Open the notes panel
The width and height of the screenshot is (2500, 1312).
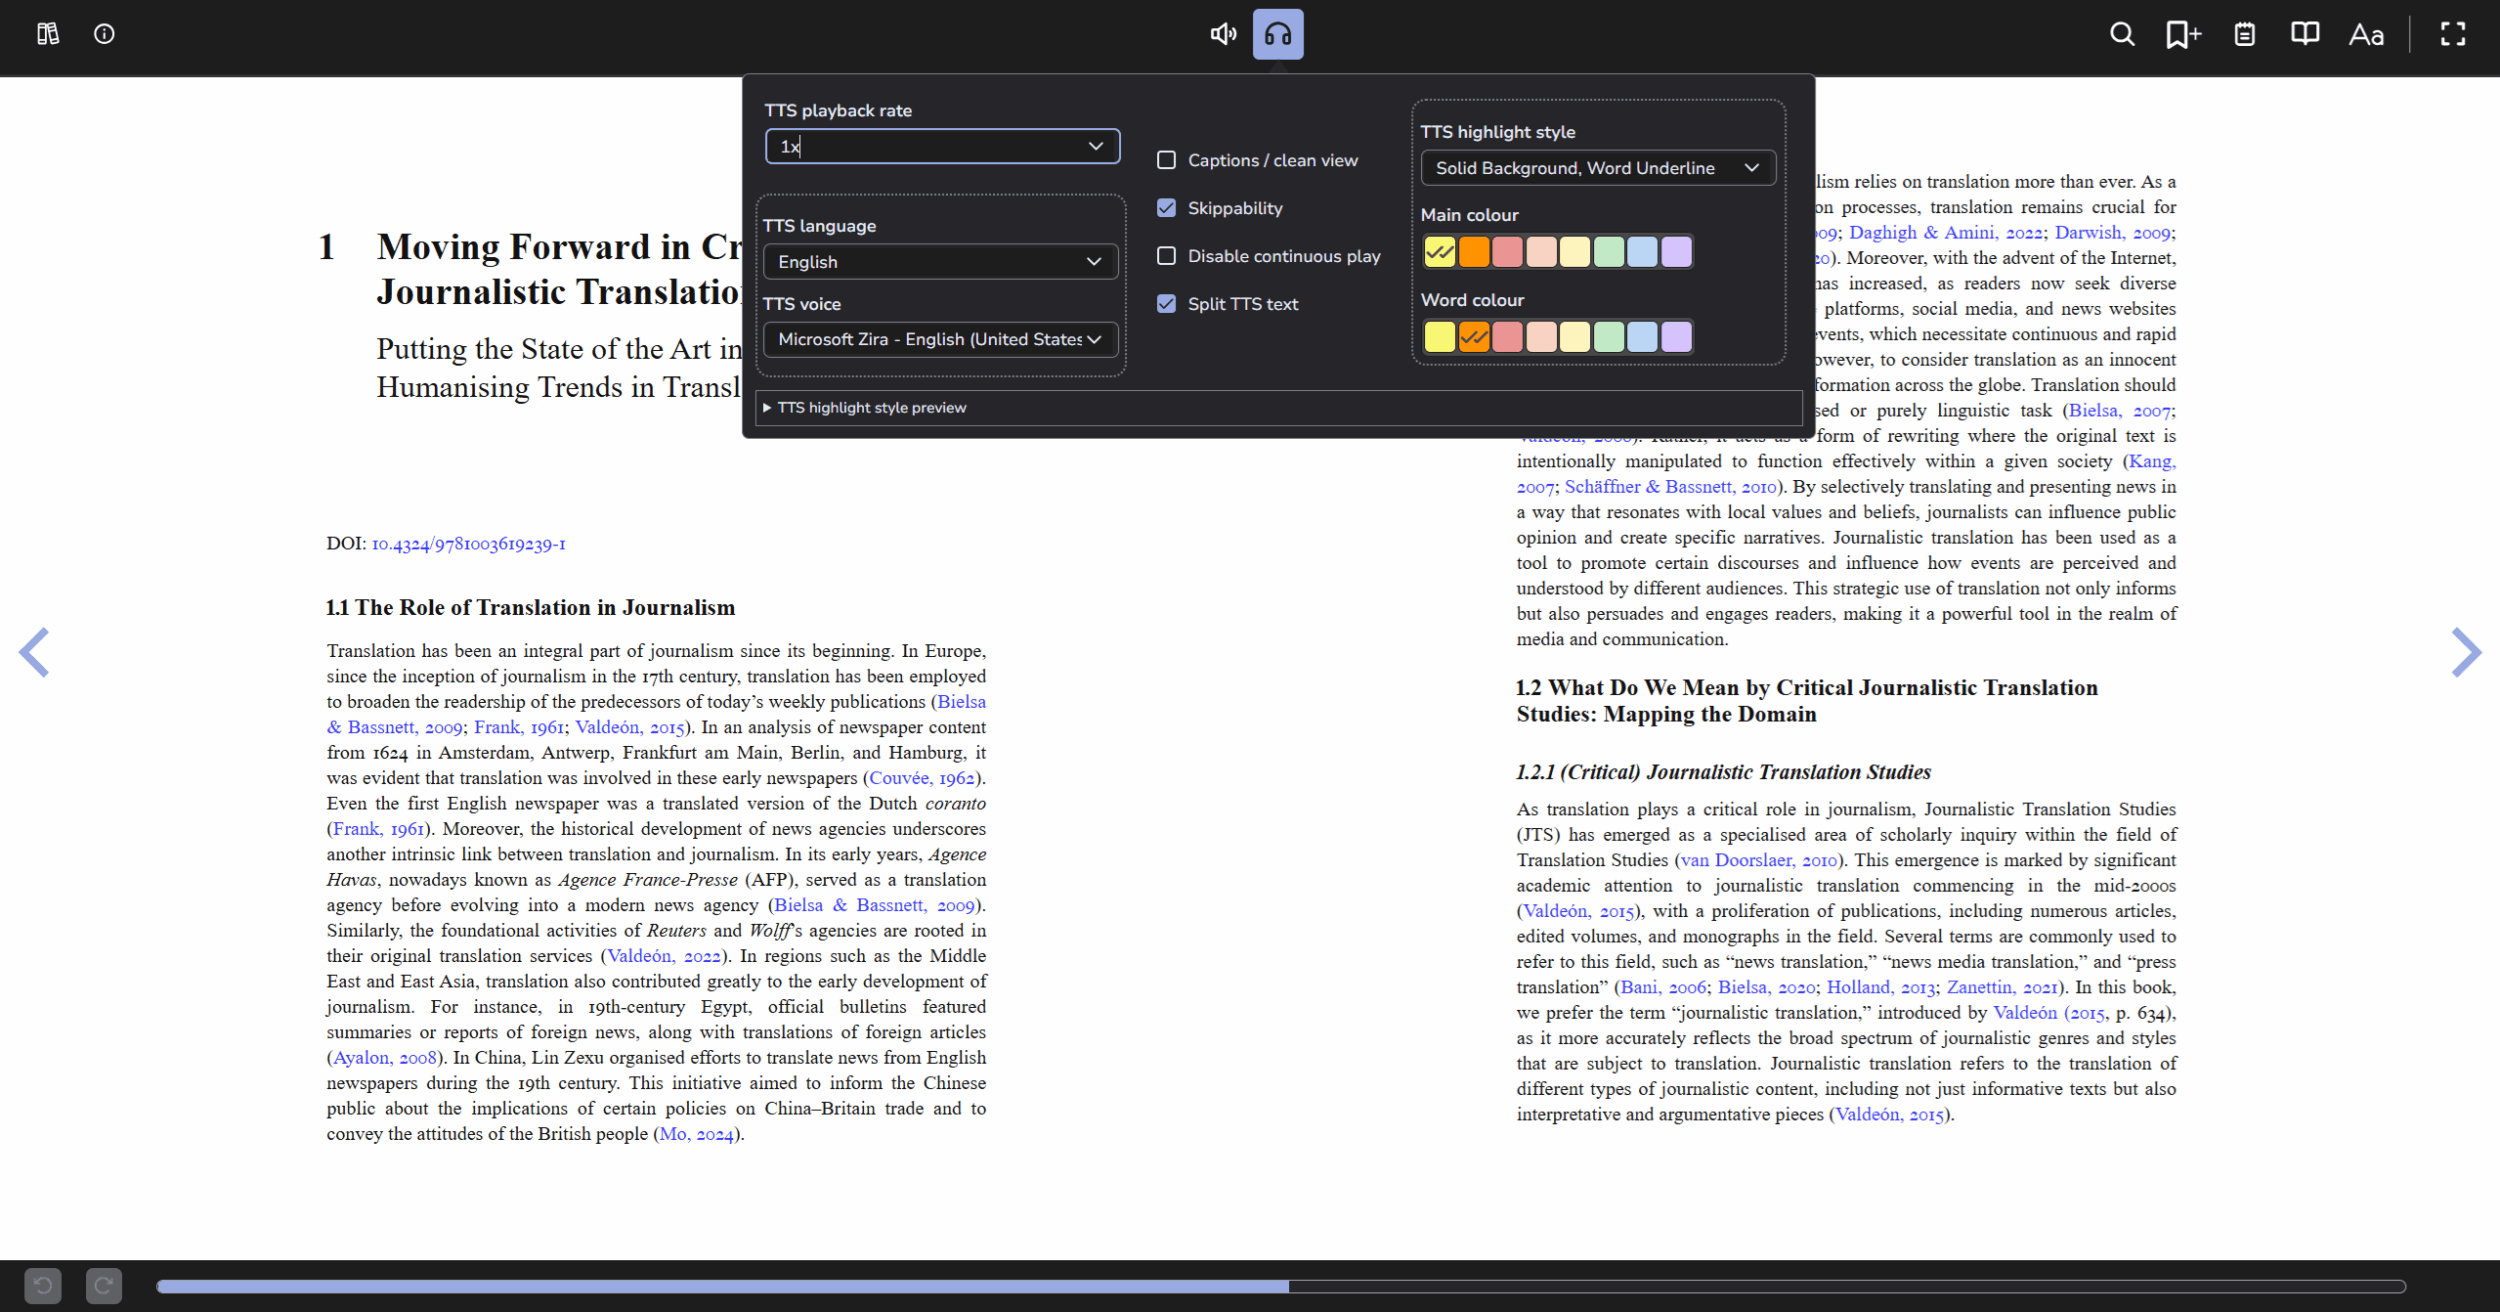2244,33
